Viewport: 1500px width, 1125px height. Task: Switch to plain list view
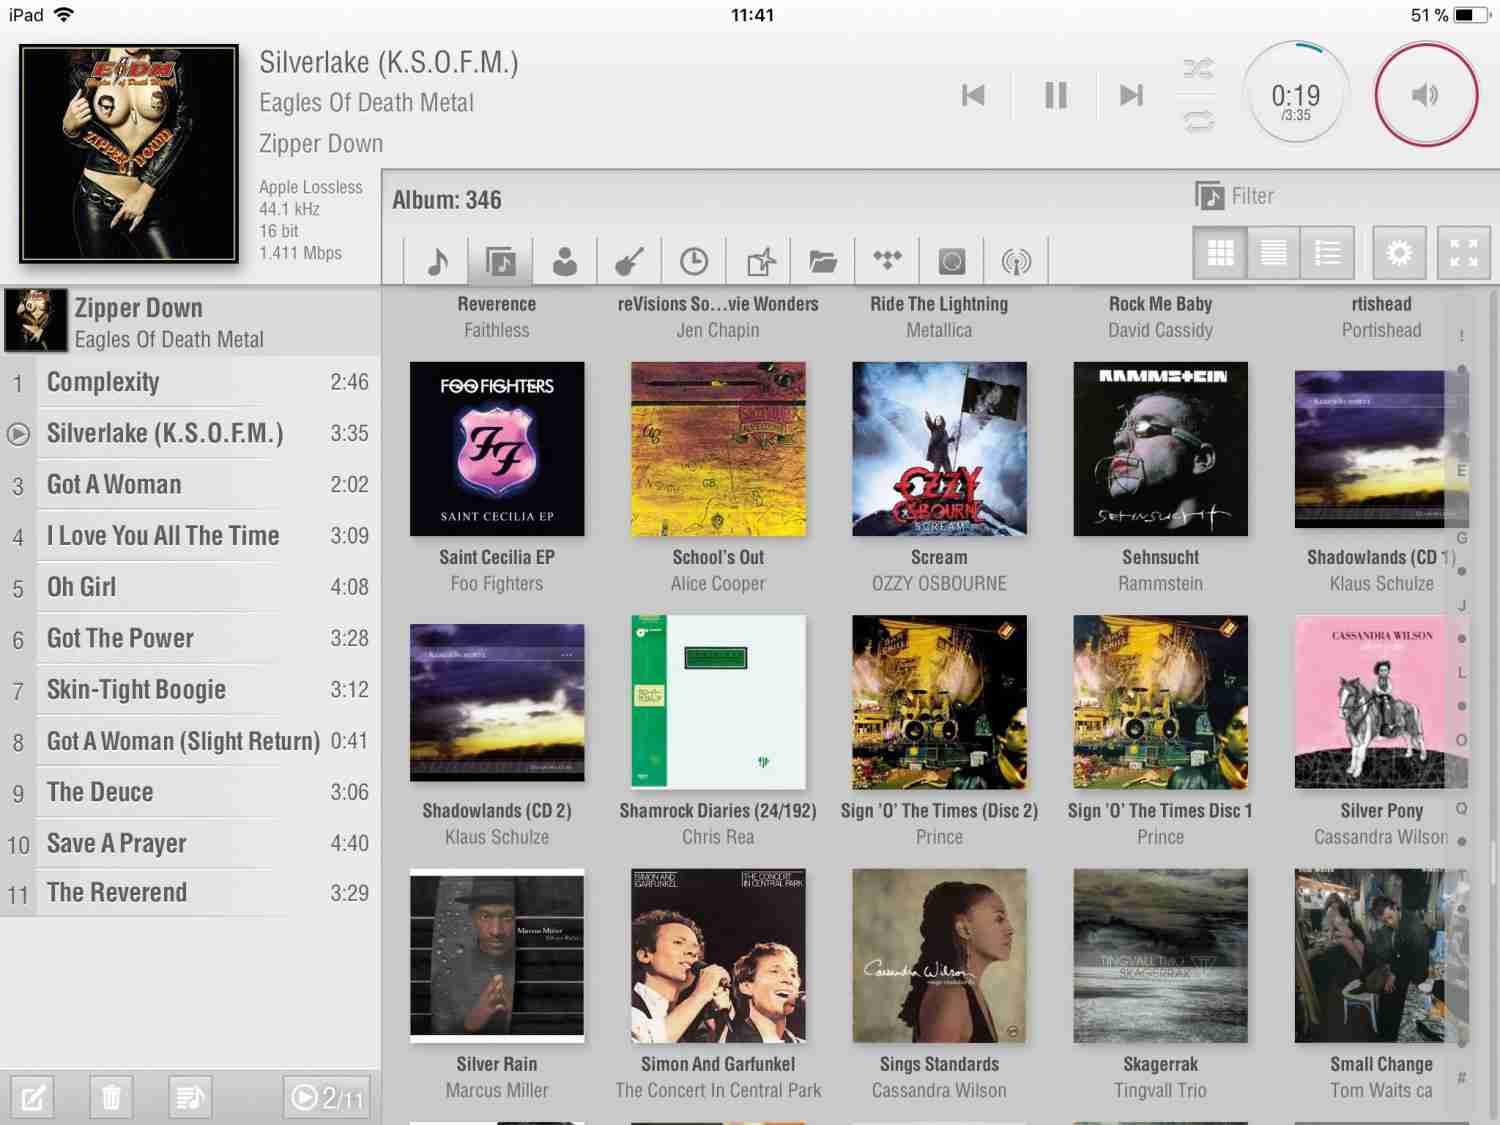pyautogui.click(x=1273, y=253)
